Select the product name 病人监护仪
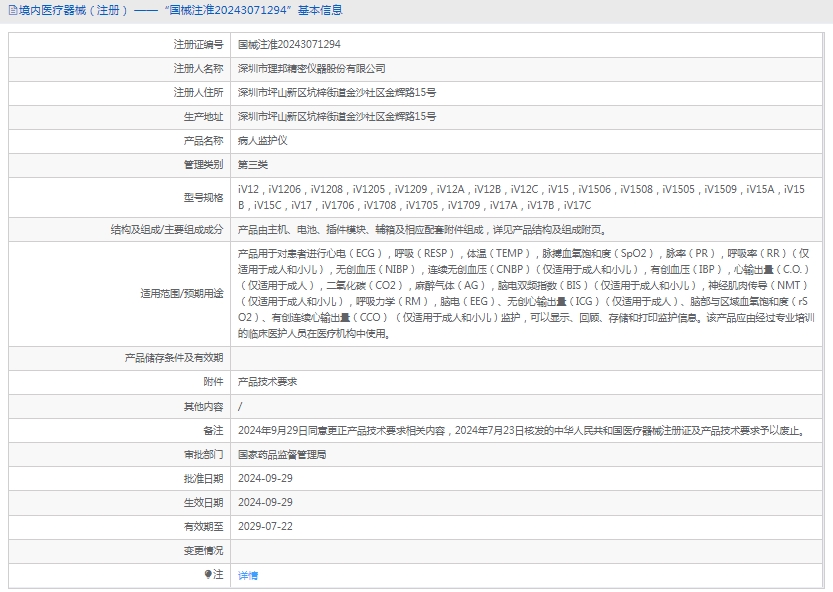Image resolution: width=833 pixels, height=592 pixels. tap(262, 141)
